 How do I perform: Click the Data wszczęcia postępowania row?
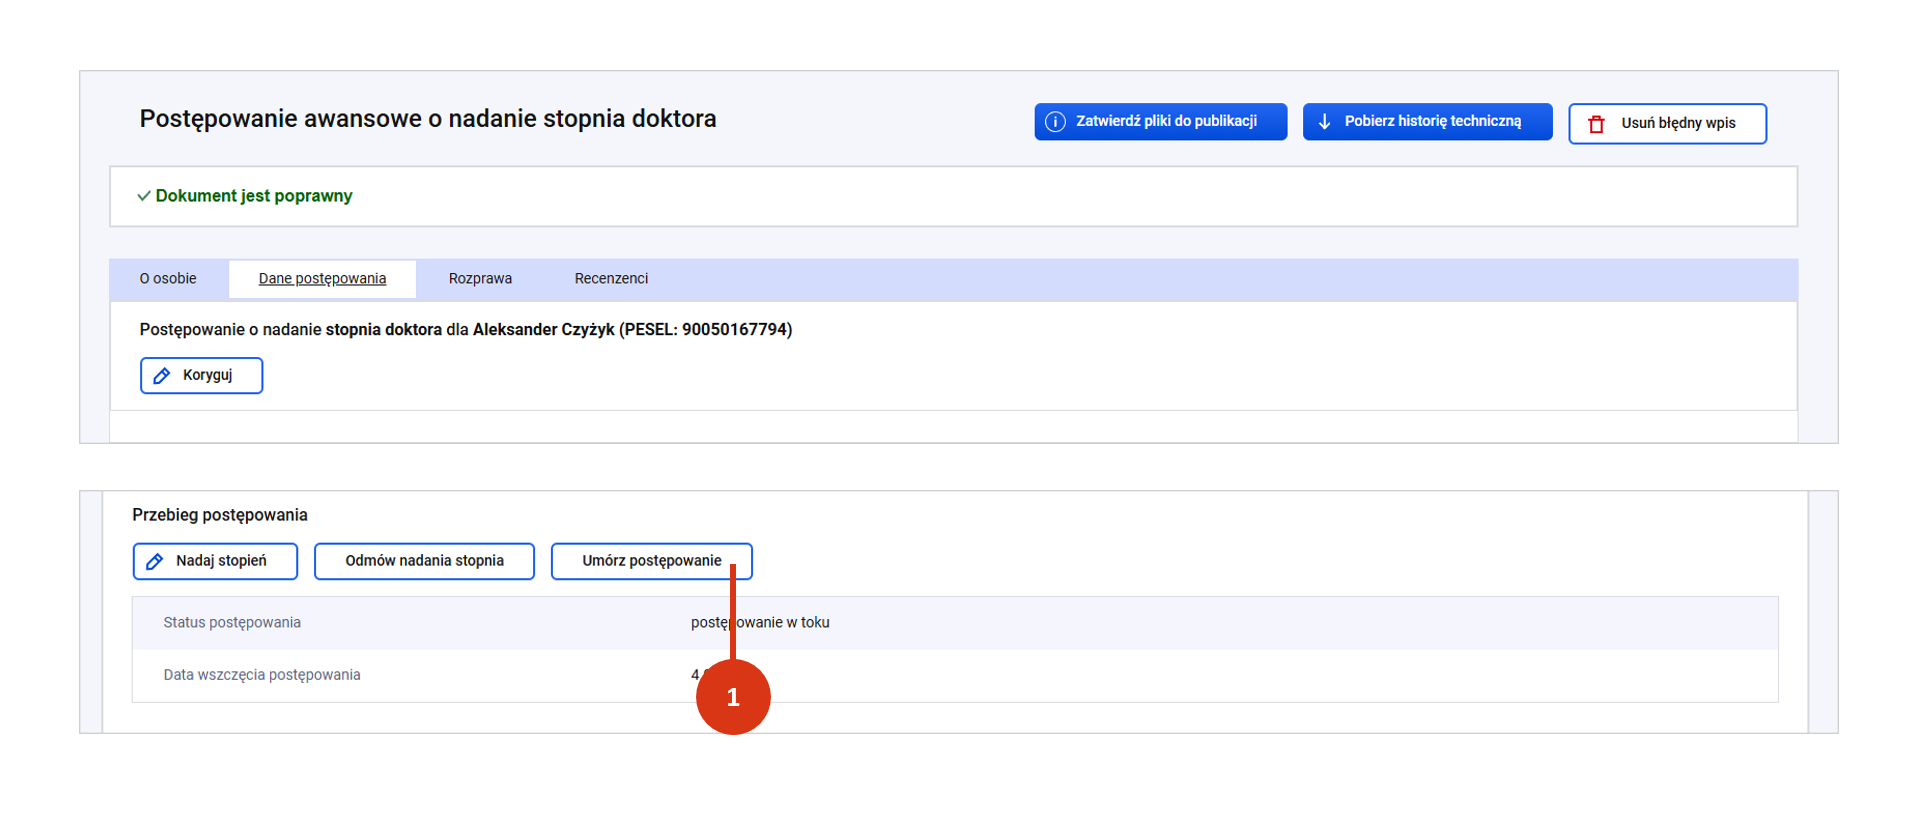pyautogui.click(x=262, y=675)
